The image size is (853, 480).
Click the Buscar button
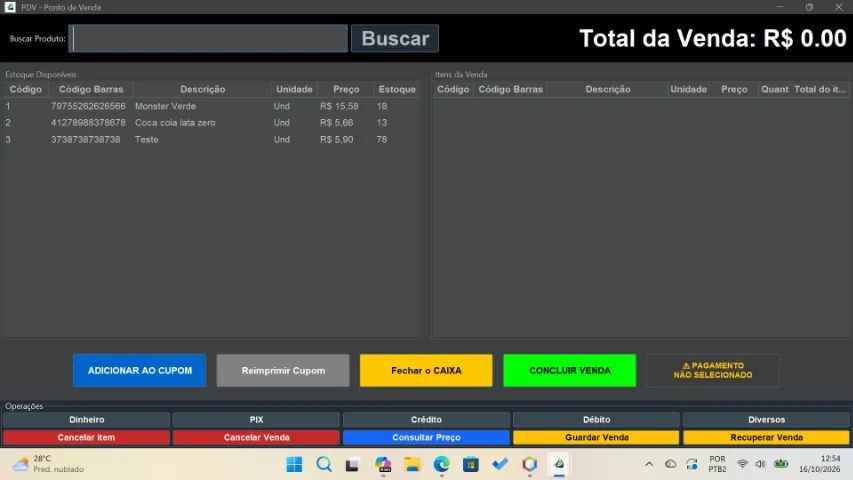(395, 39)
